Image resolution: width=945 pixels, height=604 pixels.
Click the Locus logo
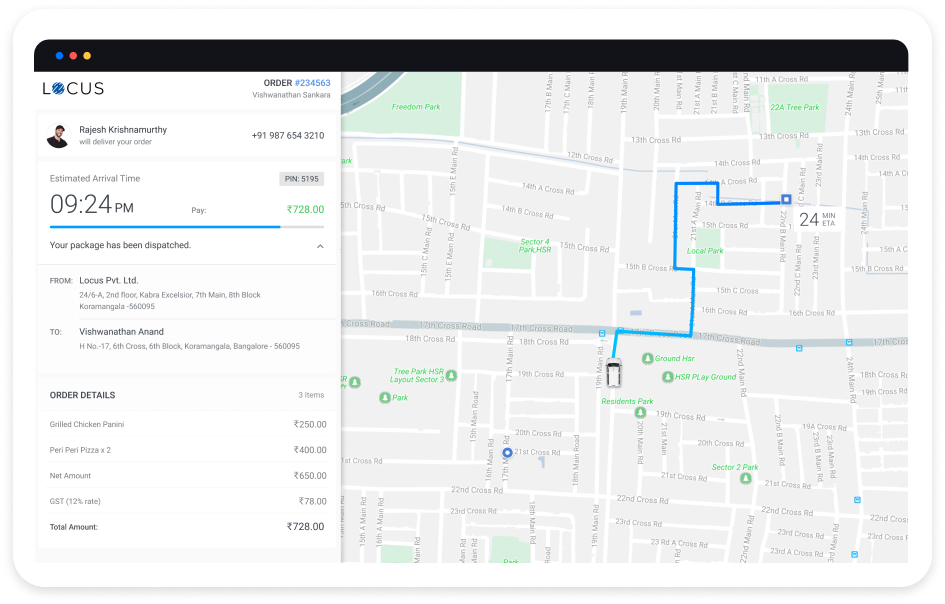73,88
